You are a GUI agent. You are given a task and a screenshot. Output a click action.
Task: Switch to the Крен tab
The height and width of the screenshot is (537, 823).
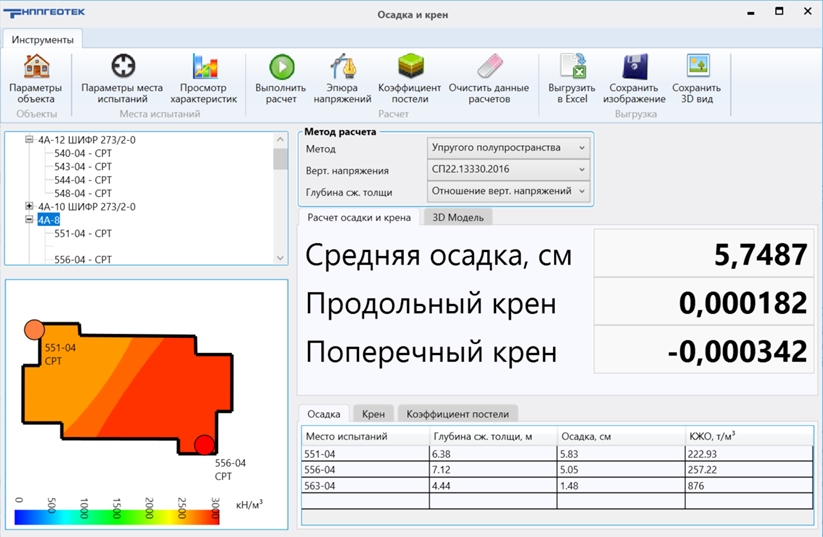(x=373, y=413)
